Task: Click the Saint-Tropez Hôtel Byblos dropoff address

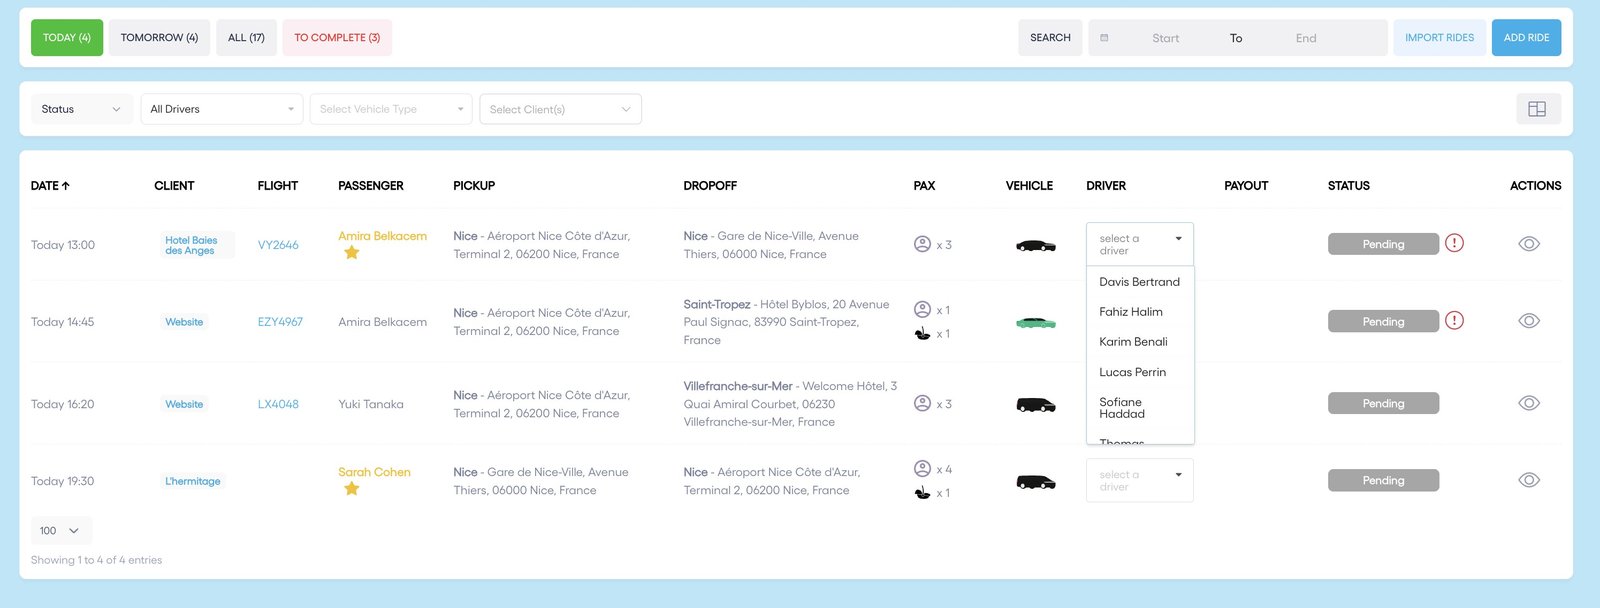Action: point(787,322)
